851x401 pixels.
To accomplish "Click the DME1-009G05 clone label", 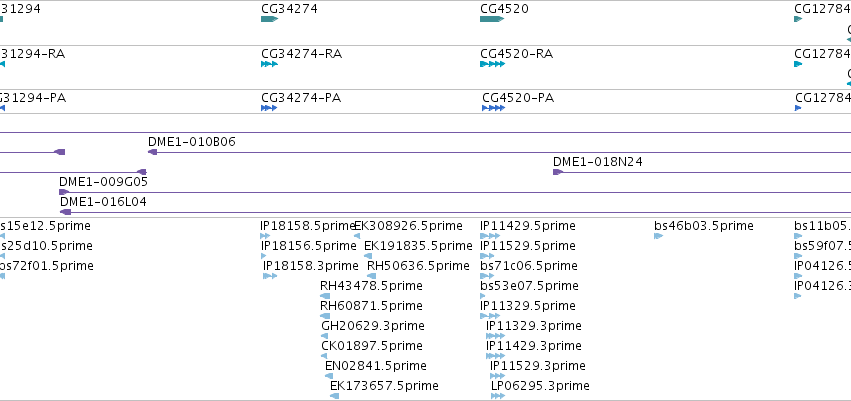I will [x=103, y=181].
